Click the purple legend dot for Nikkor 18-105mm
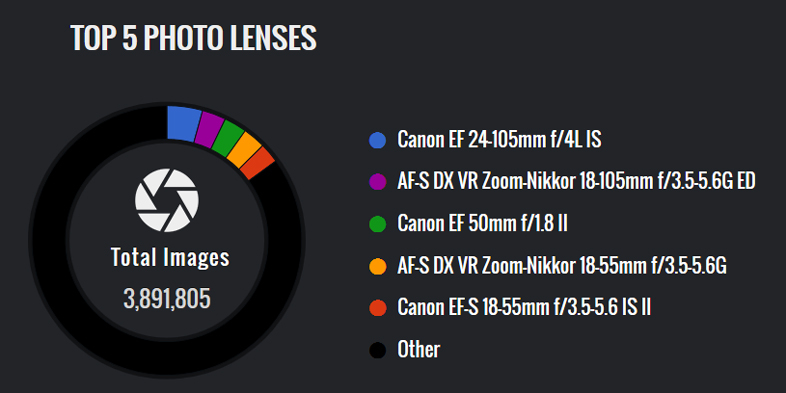This screenshot has height=393, width=786. 377,182
